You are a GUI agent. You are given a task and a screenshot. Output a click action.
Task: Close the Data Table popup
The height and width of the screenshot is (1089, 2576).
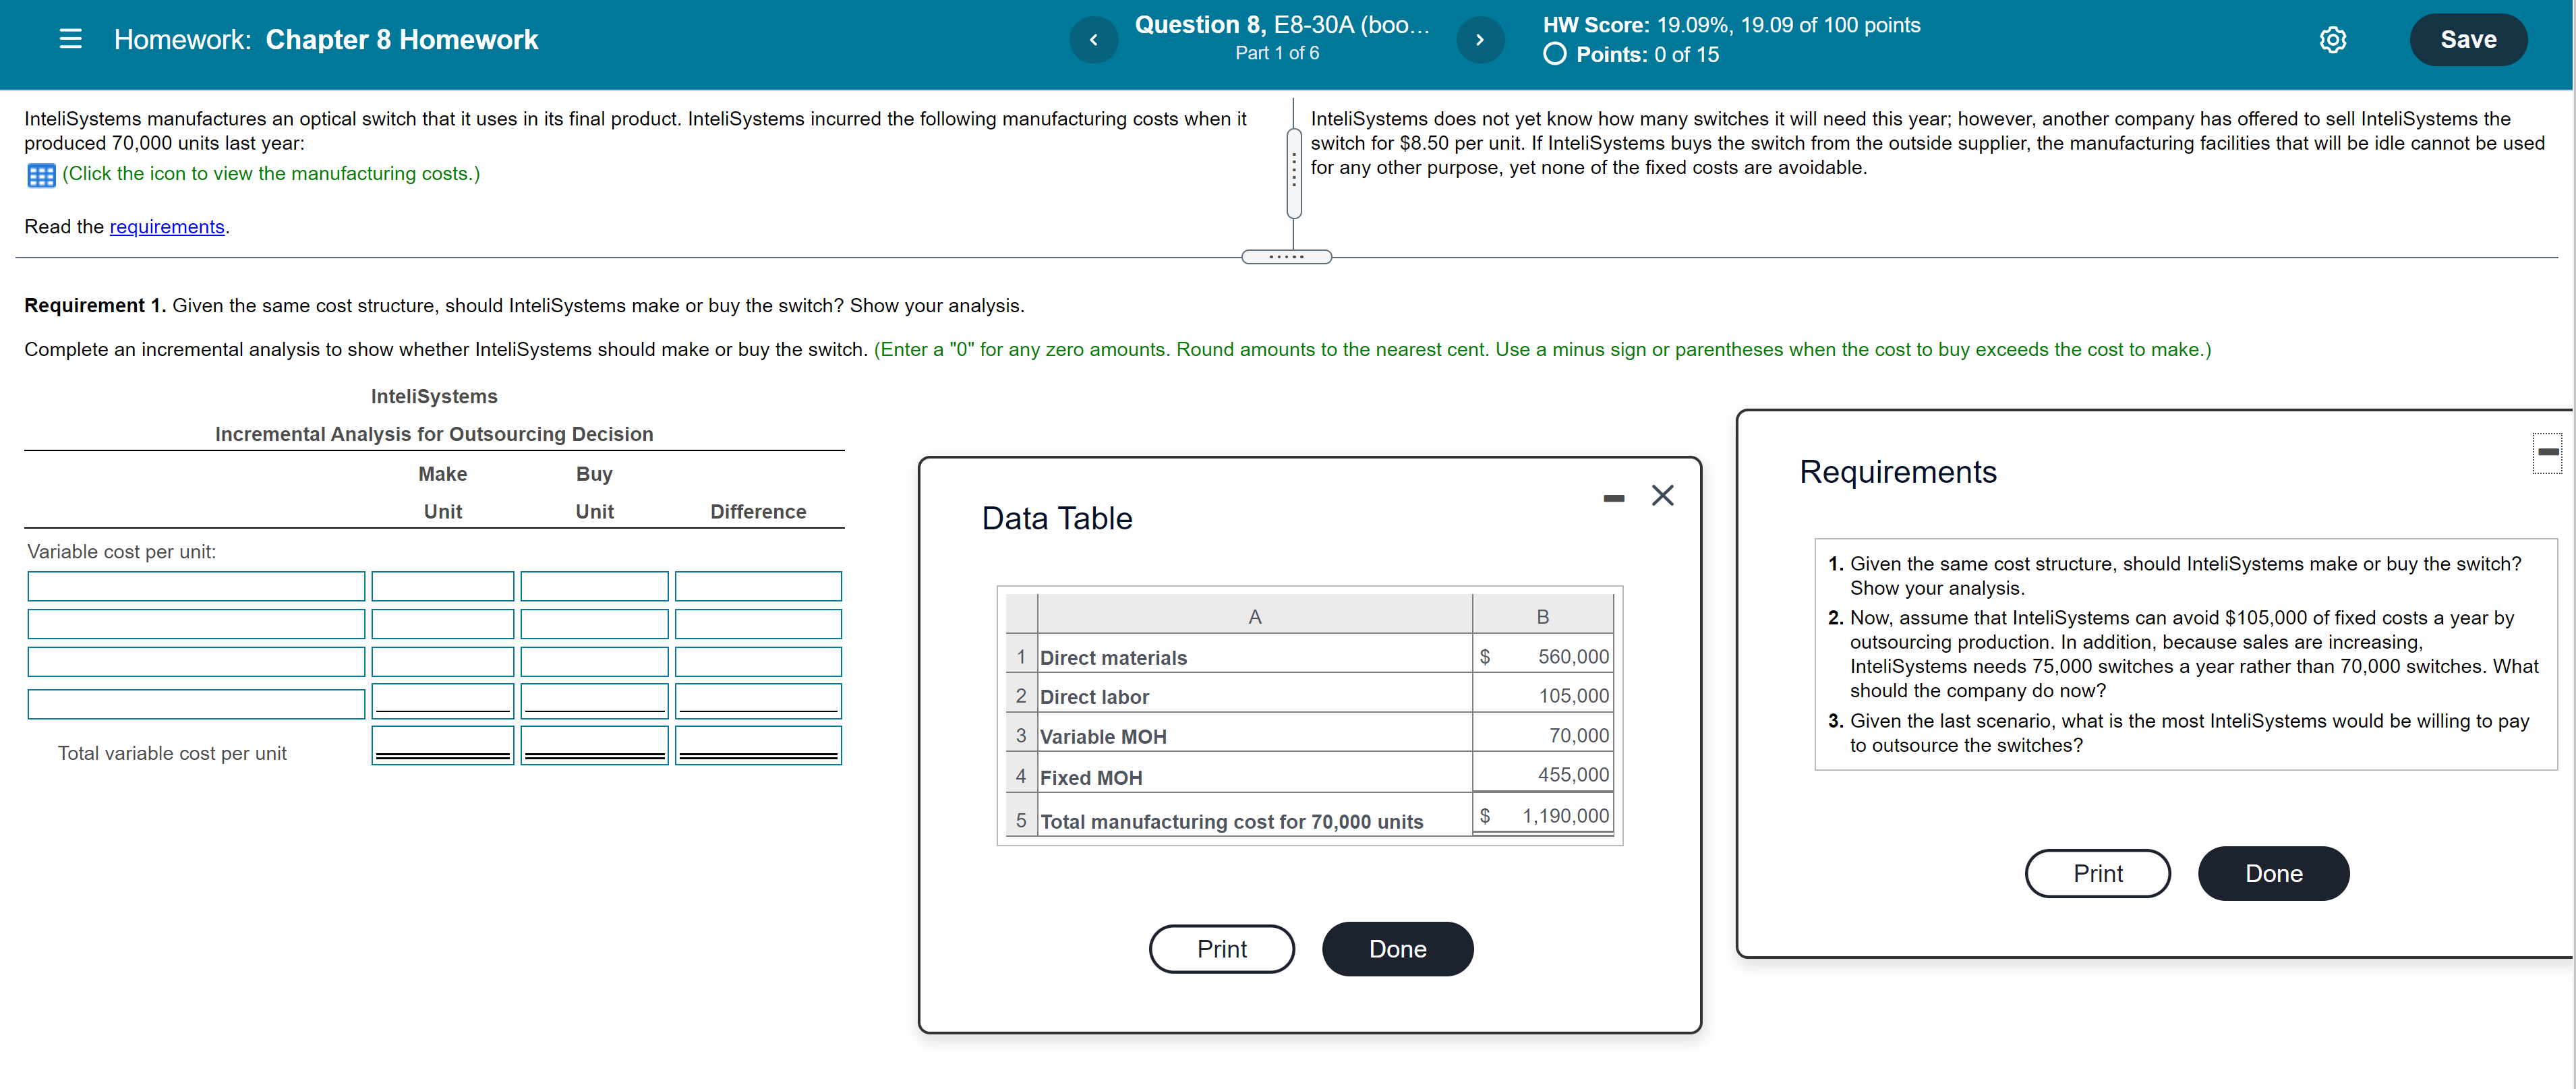1662,496
